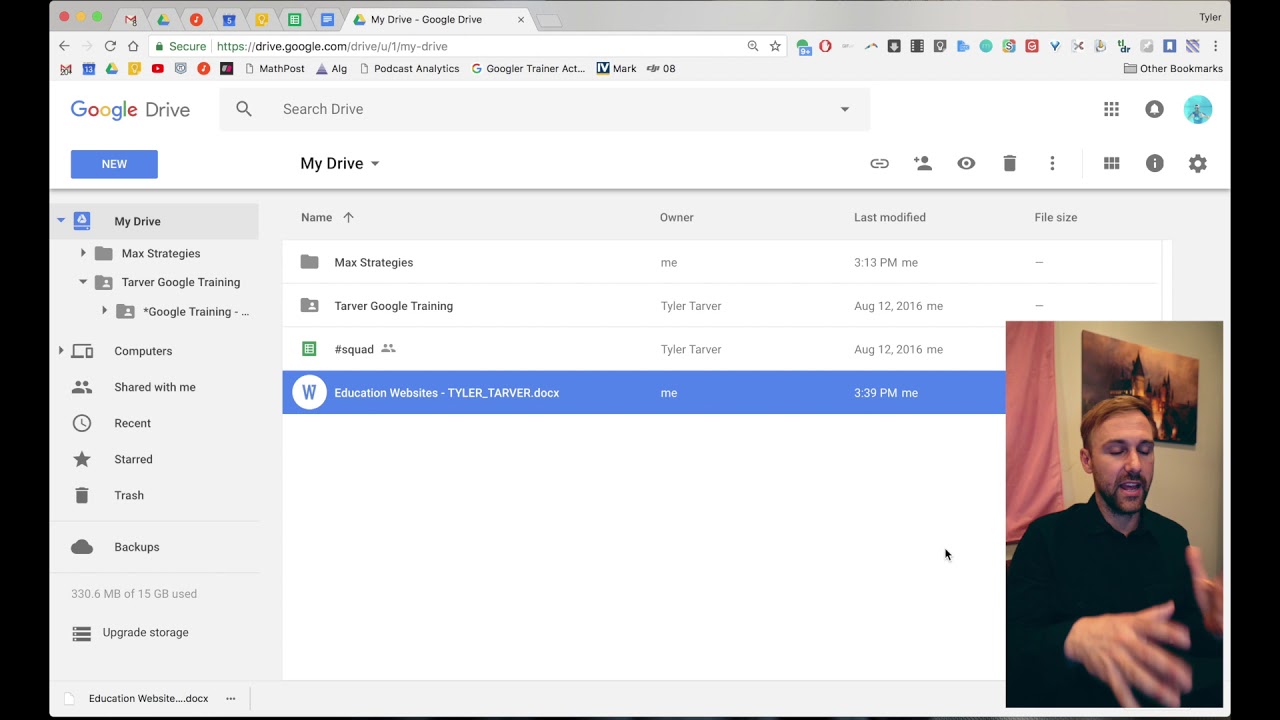This screenshot has height=720, width=1280.
Task: Click the File size column header
Action: click(1056, 217)
